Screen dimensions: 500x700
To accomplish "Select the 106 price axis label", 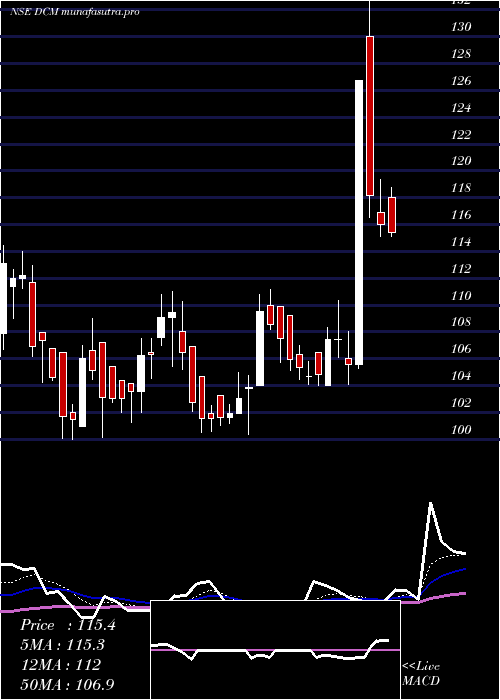I will [x=460, y=349].
